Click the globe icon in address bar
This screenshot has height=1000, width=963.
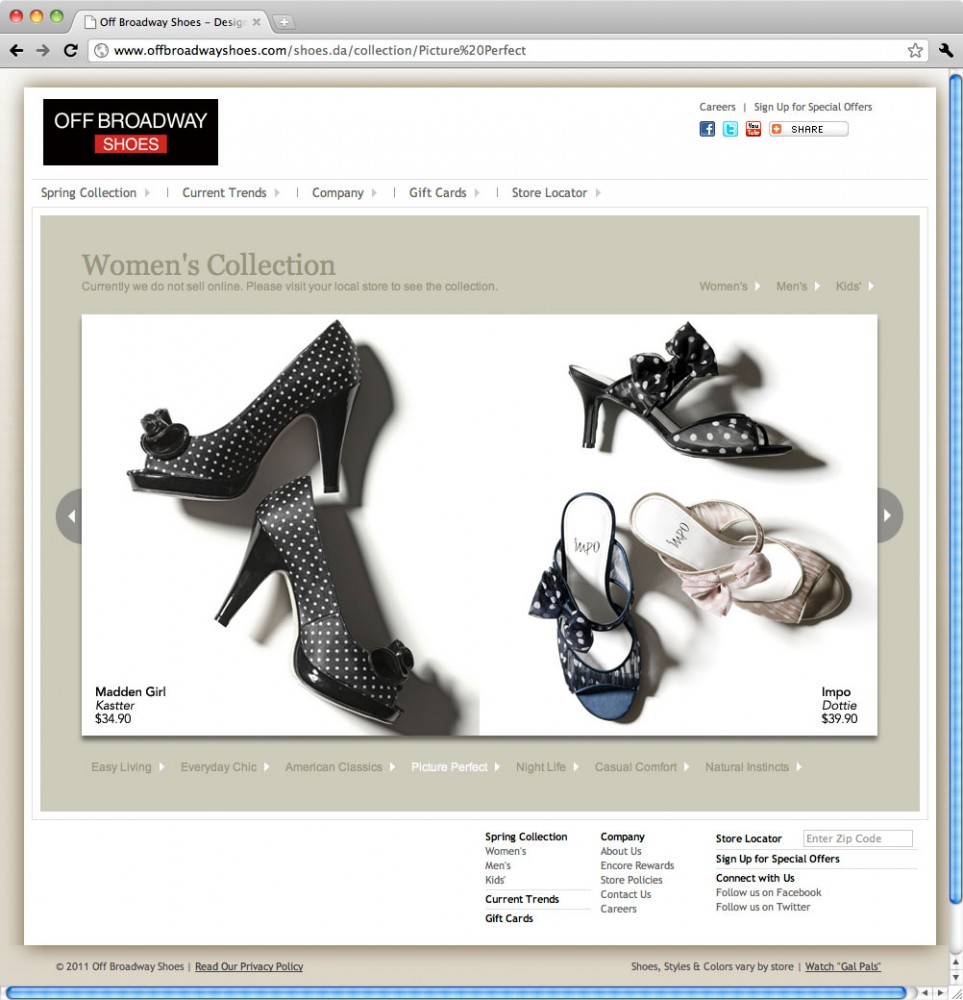[x=101, y=50]
